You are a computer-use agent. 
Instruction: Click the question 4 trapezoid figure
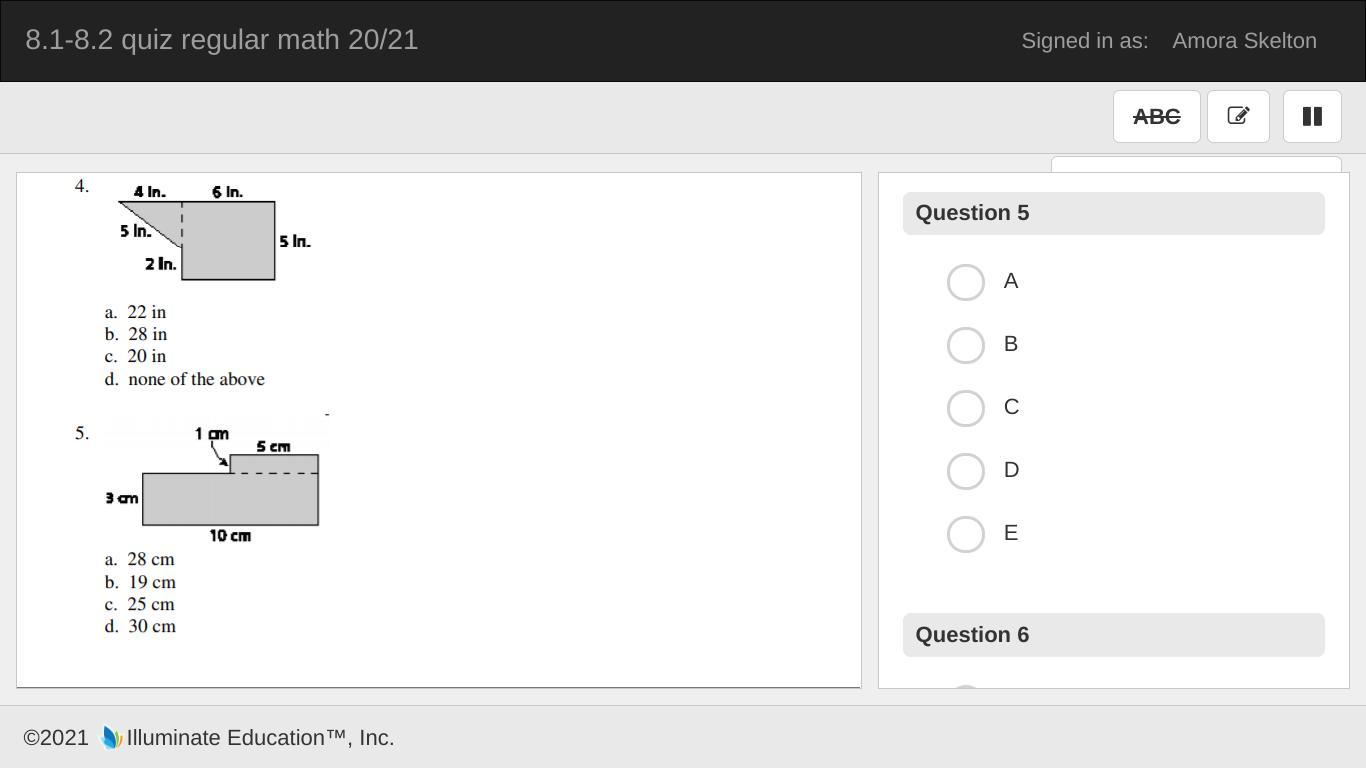[215, 238]
